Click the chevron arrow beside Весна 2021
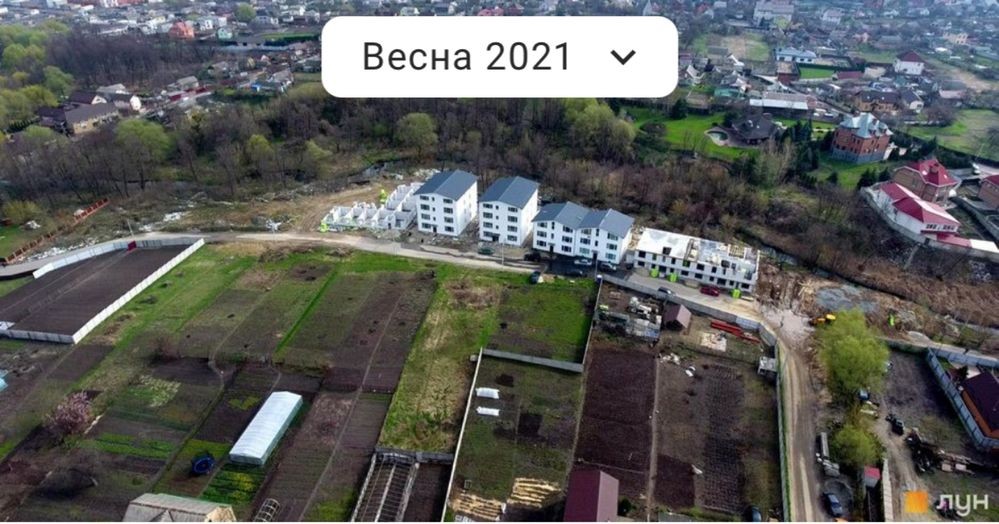999x524 pixels. [622, 57]
